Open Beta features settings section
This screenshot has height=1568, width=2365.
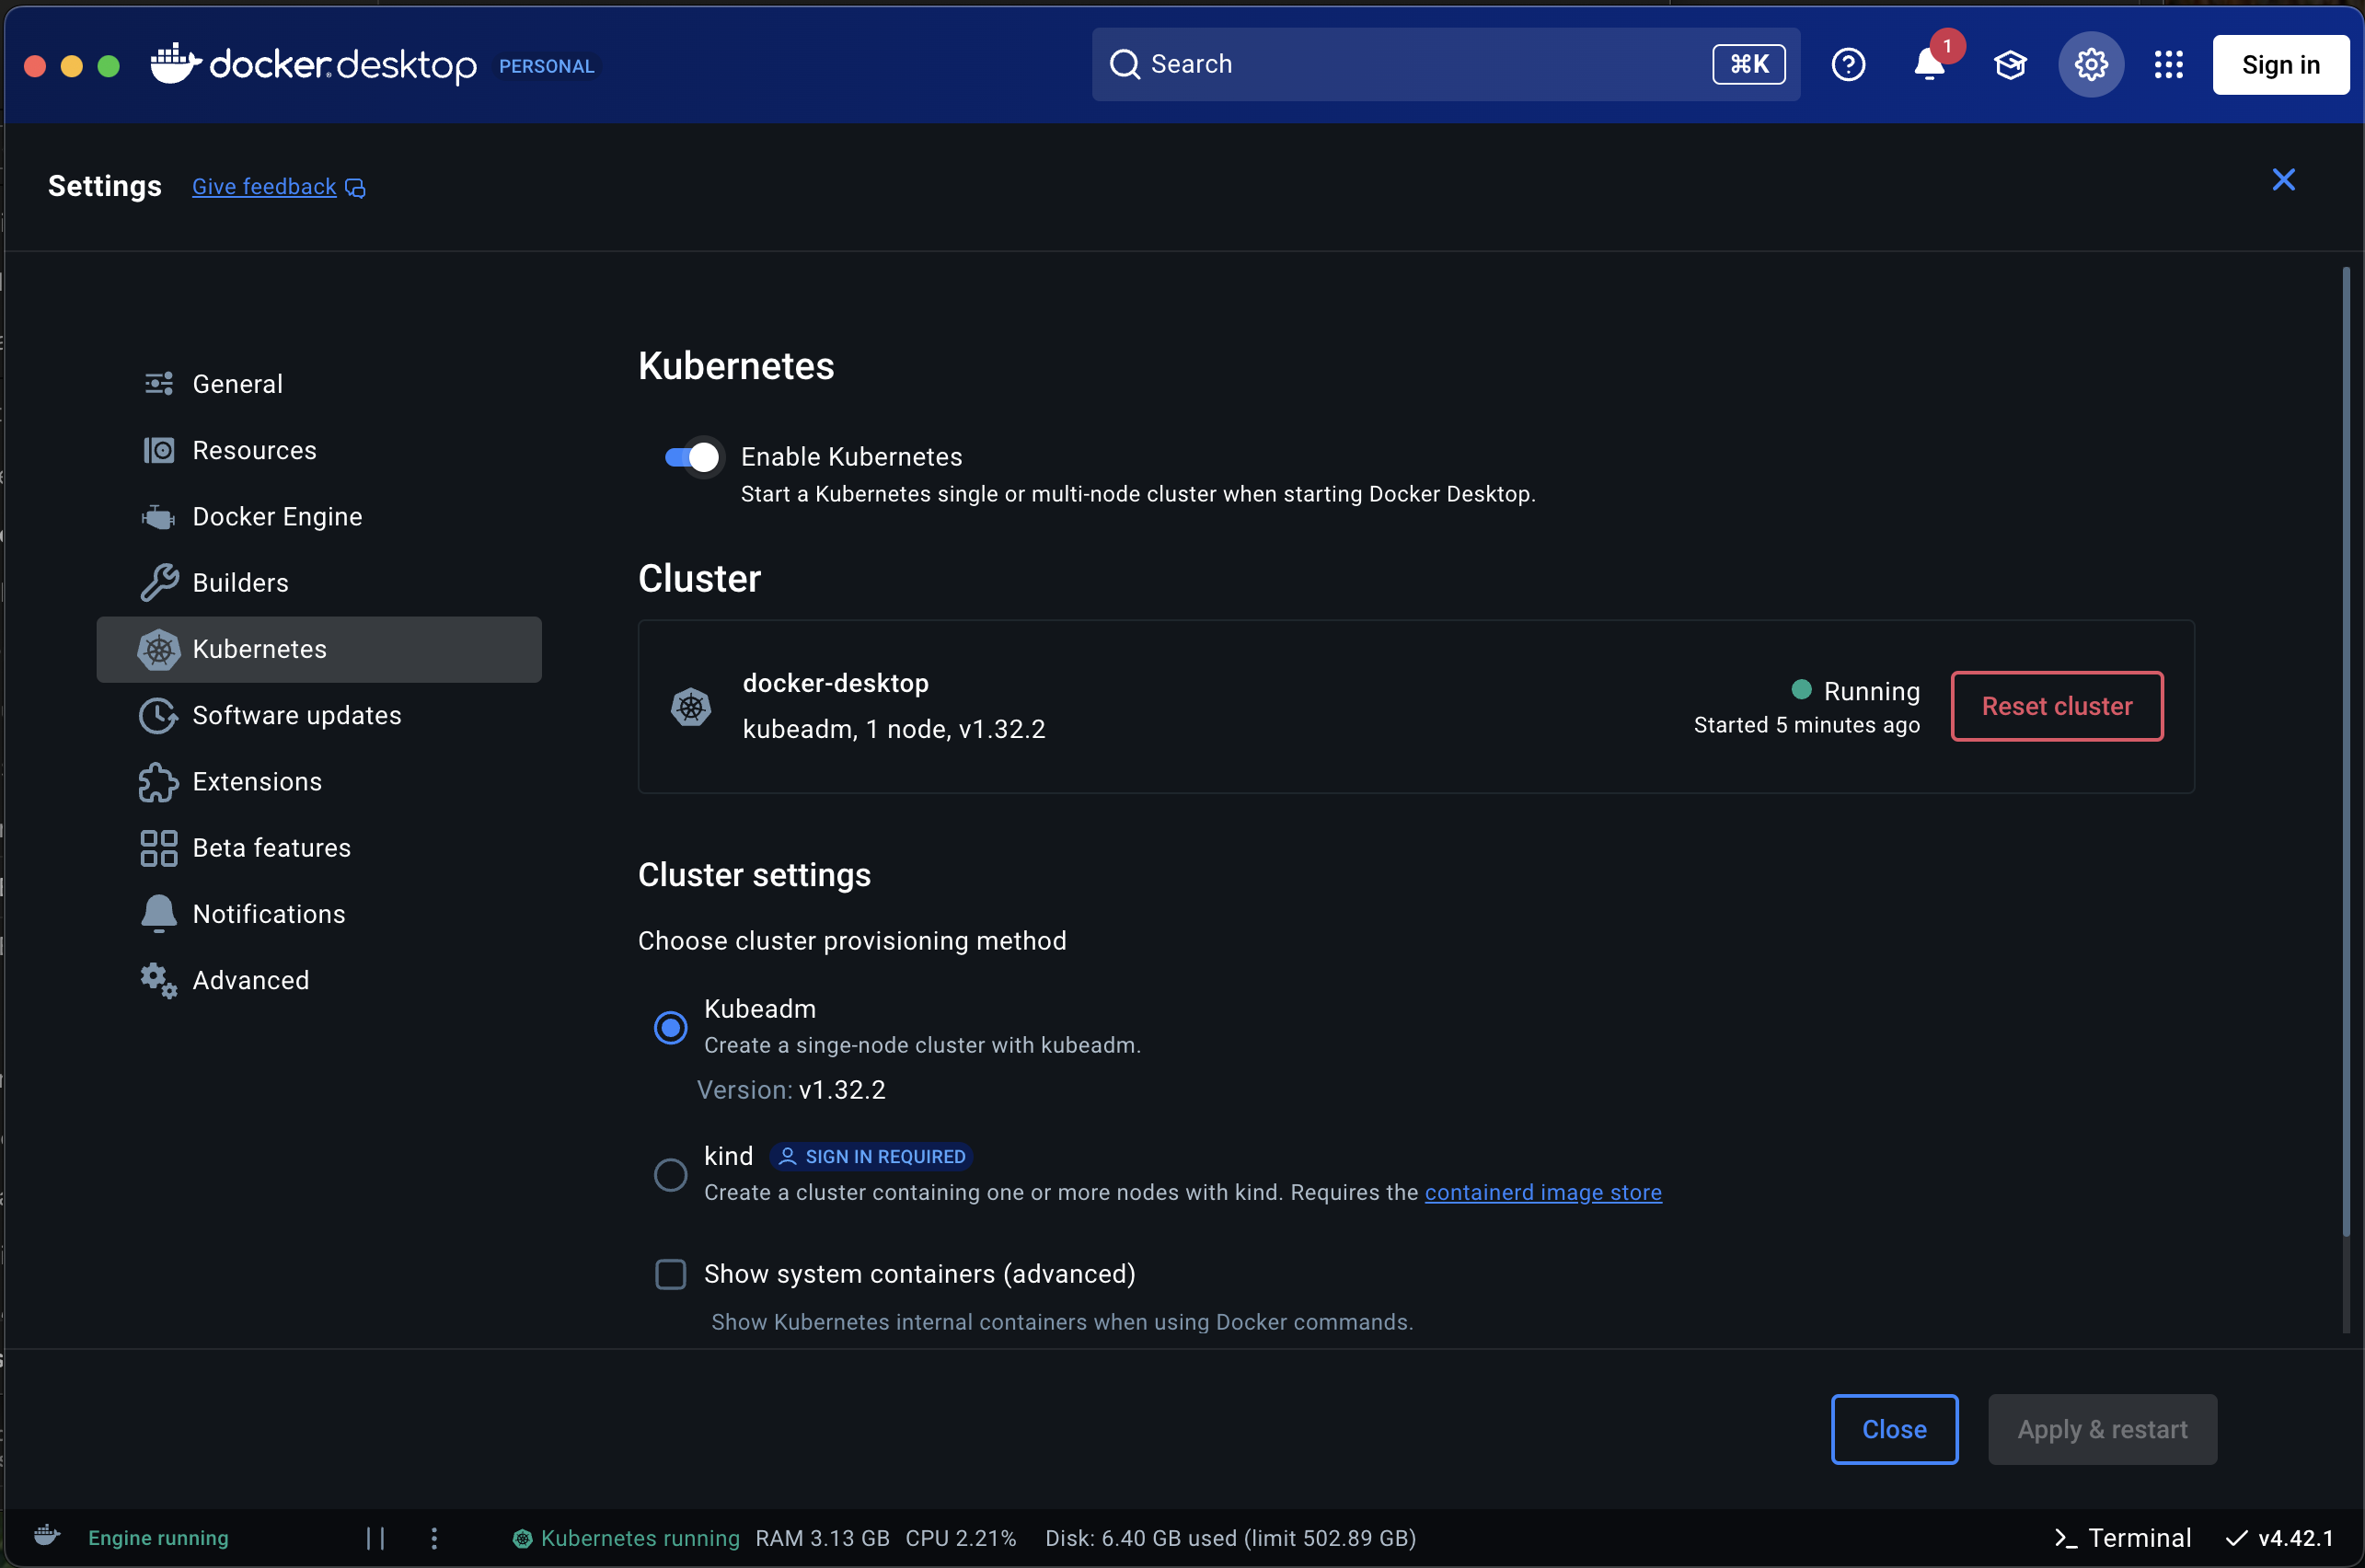(319, 848)
